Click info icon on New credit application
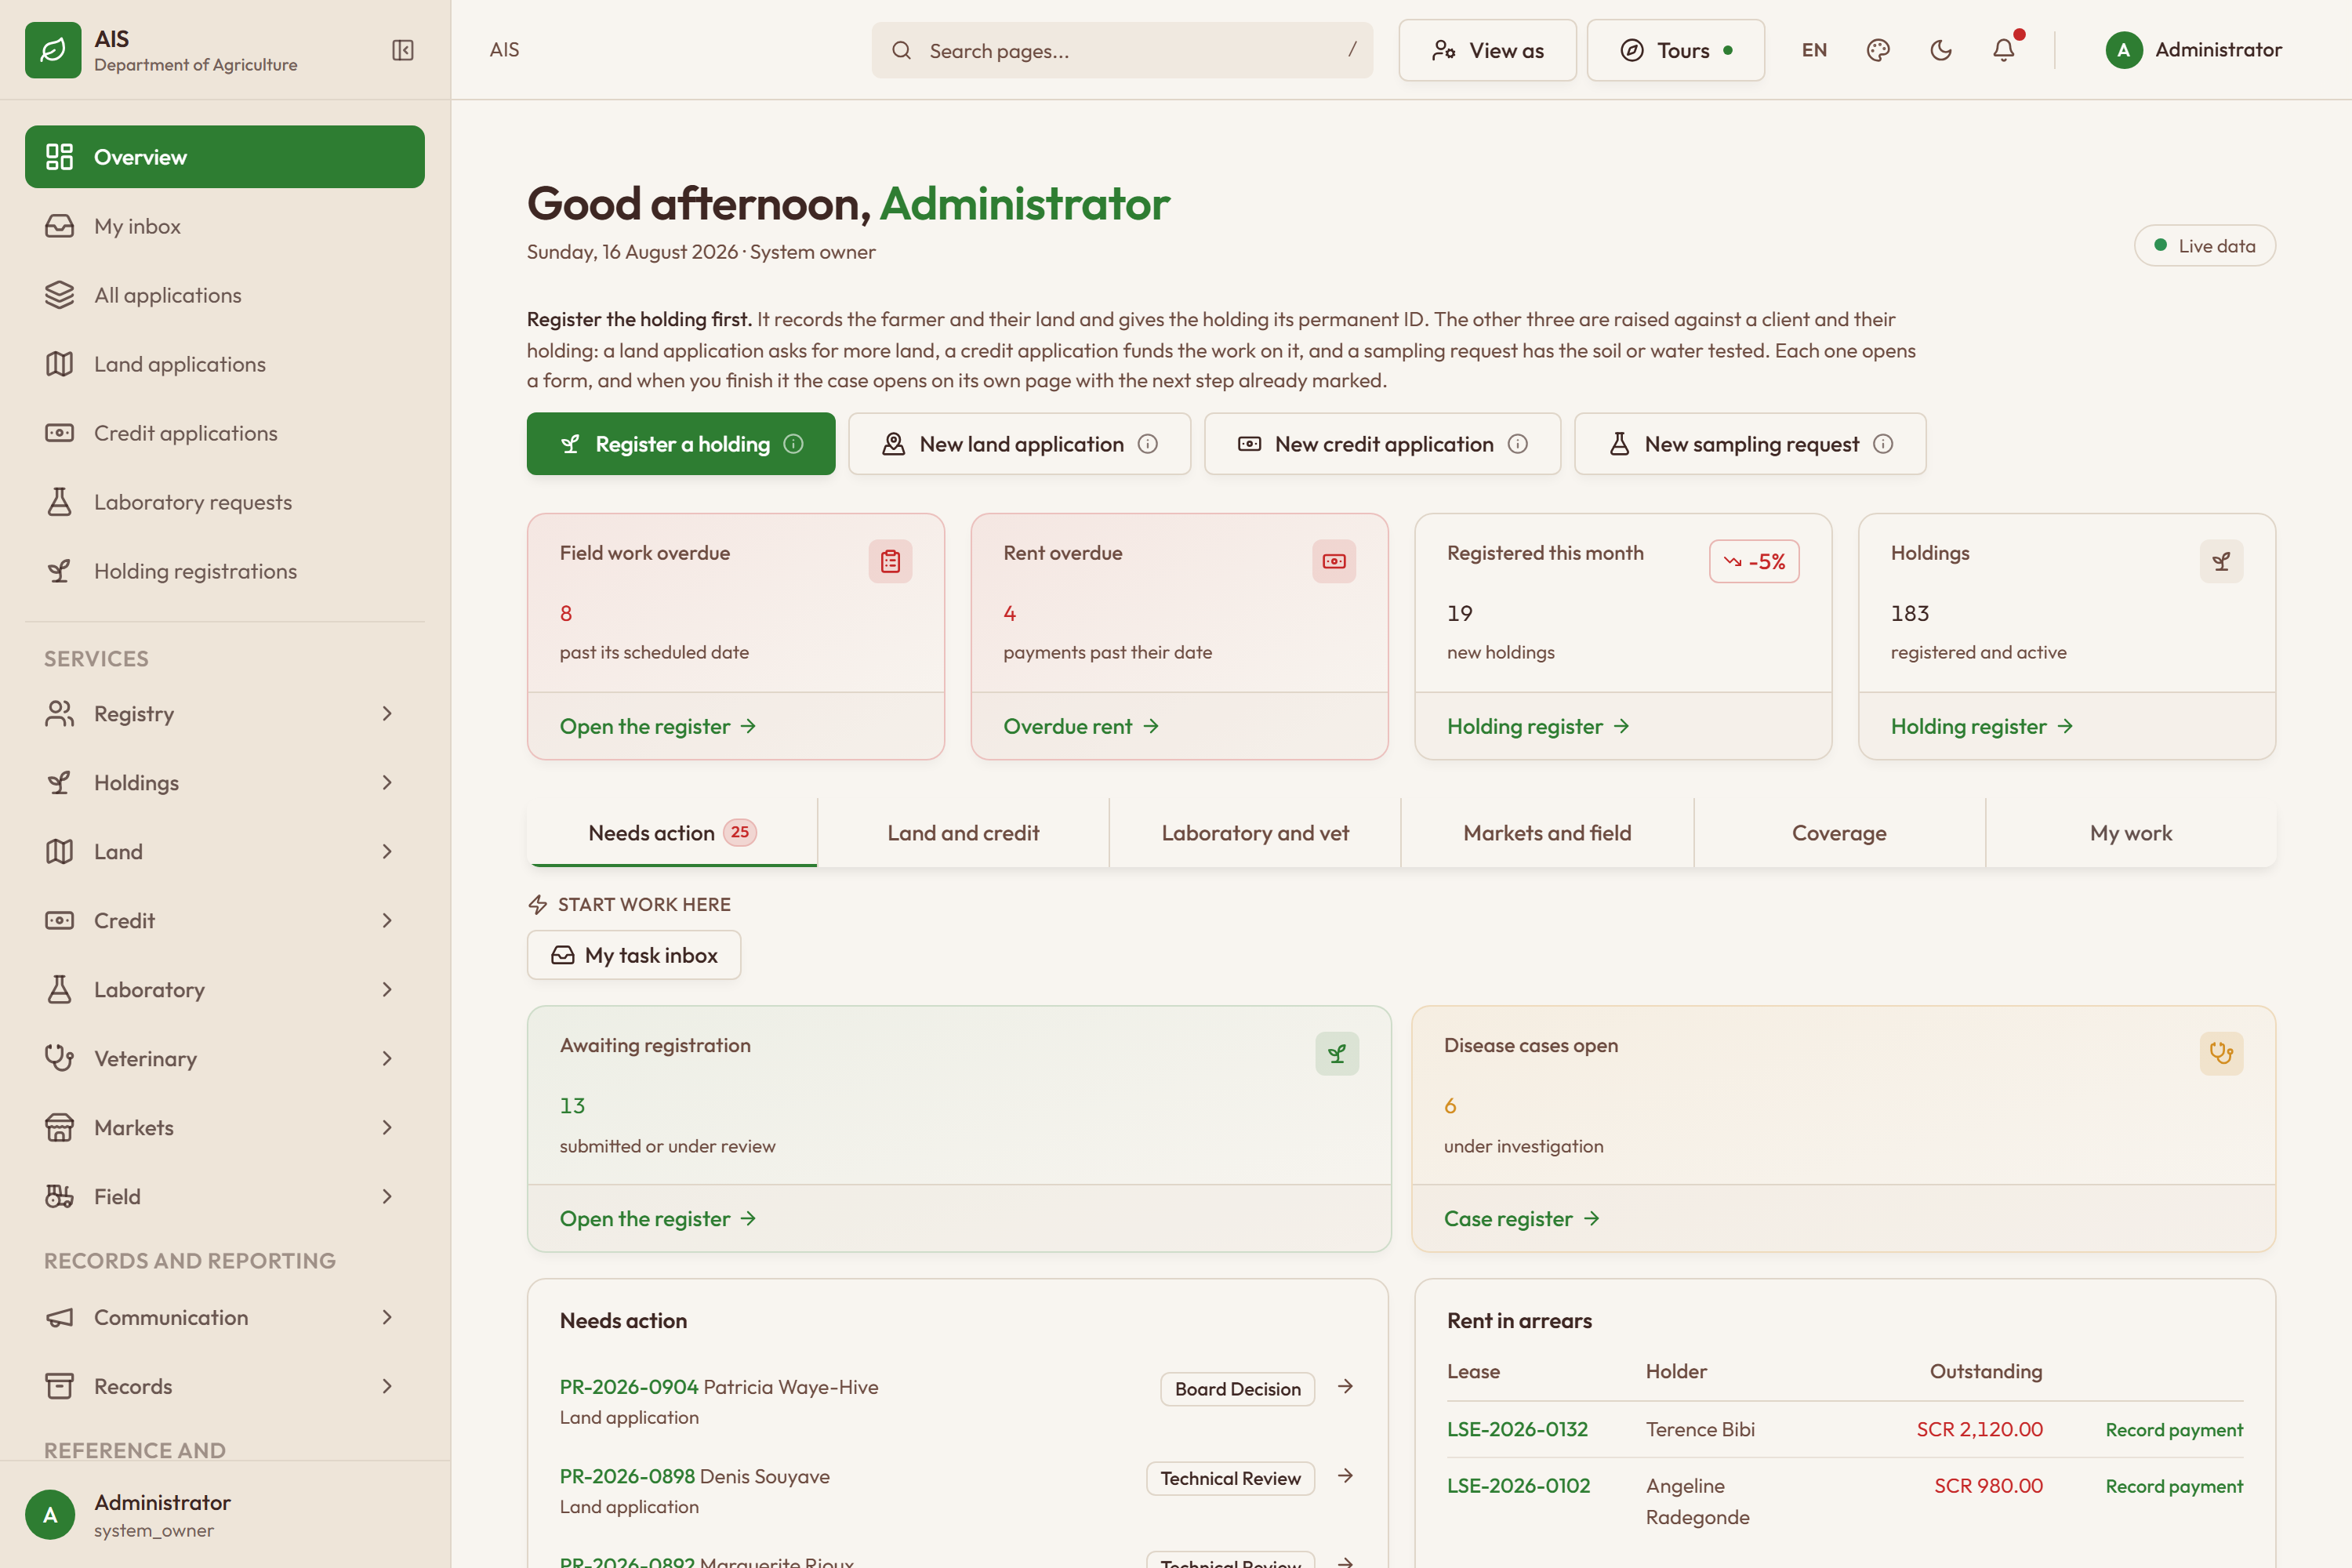Screen dimensions: 2352x1568 click(1518, 444)
